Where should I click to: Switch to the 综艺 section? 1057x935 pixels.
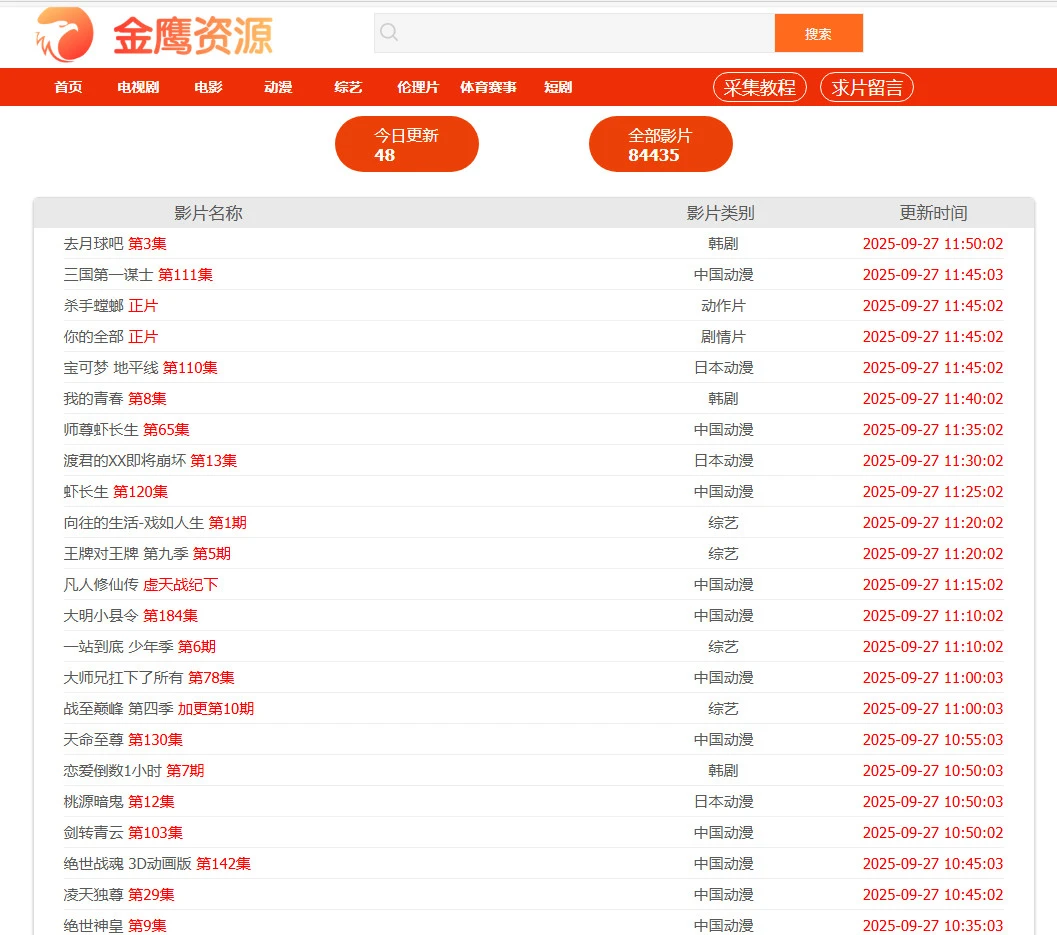[x=348, y=87]
